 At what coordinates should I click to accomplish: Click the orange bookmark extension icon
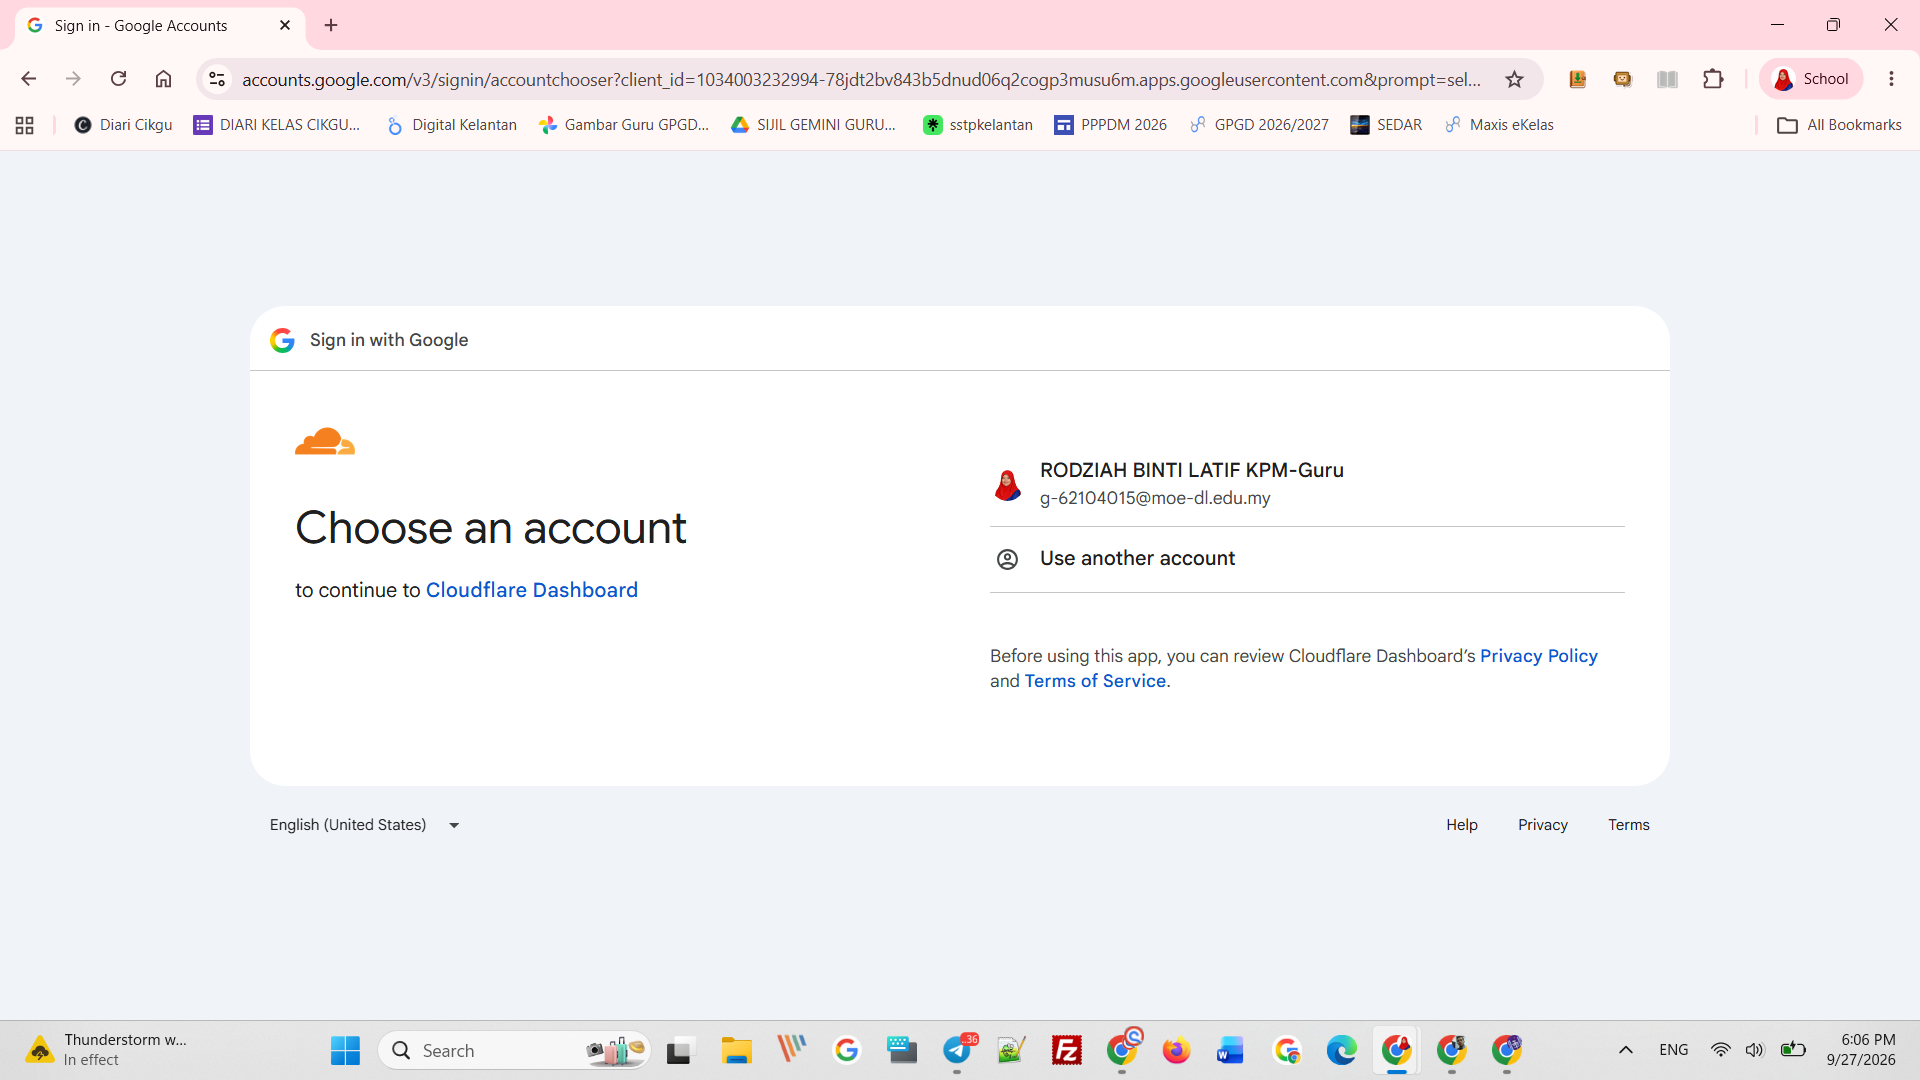(1577, 79)
